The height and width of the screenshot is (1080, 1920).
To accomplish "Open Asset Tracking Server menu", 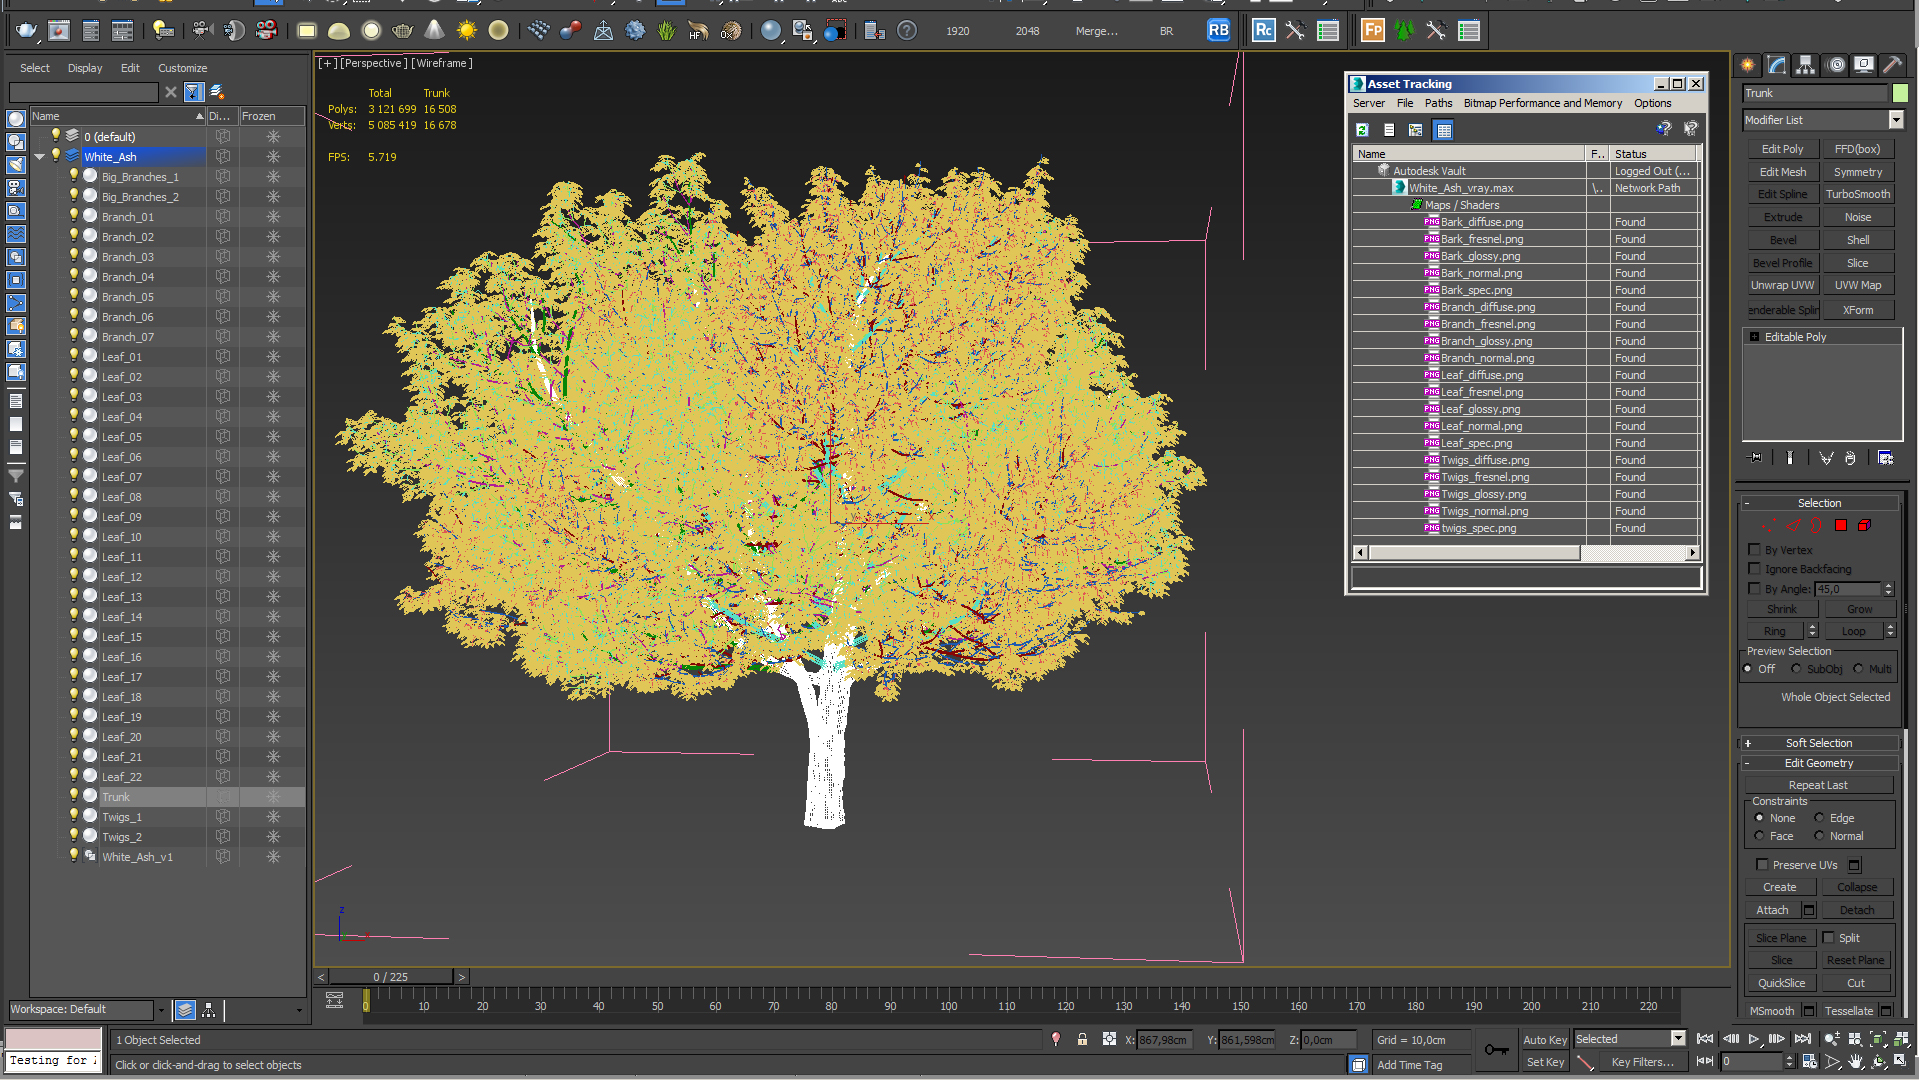I will [x=1369, y=103].
